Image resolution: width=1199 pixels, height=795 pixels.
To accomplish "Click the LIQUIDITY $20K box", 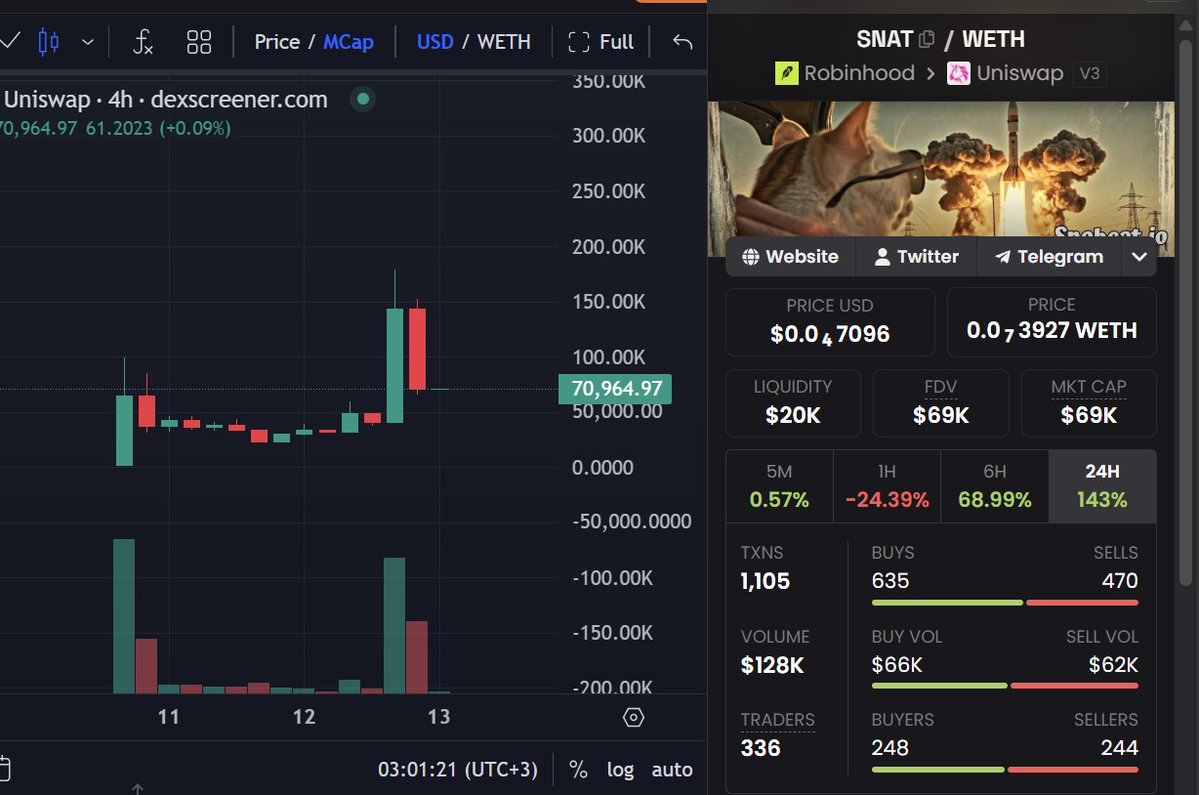I will (x=793, y=403).
